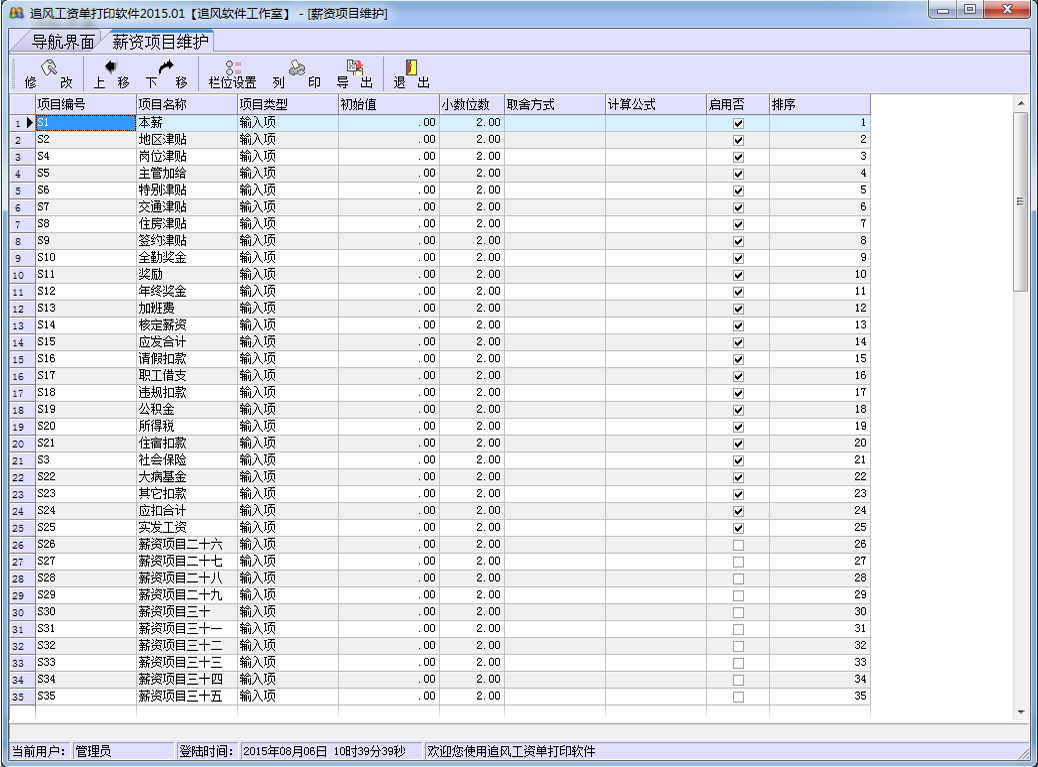Click the 导出 (Export) icon
Image resolution: width=1038 pixels, height=767 pixels.
(x=354, y=68)
